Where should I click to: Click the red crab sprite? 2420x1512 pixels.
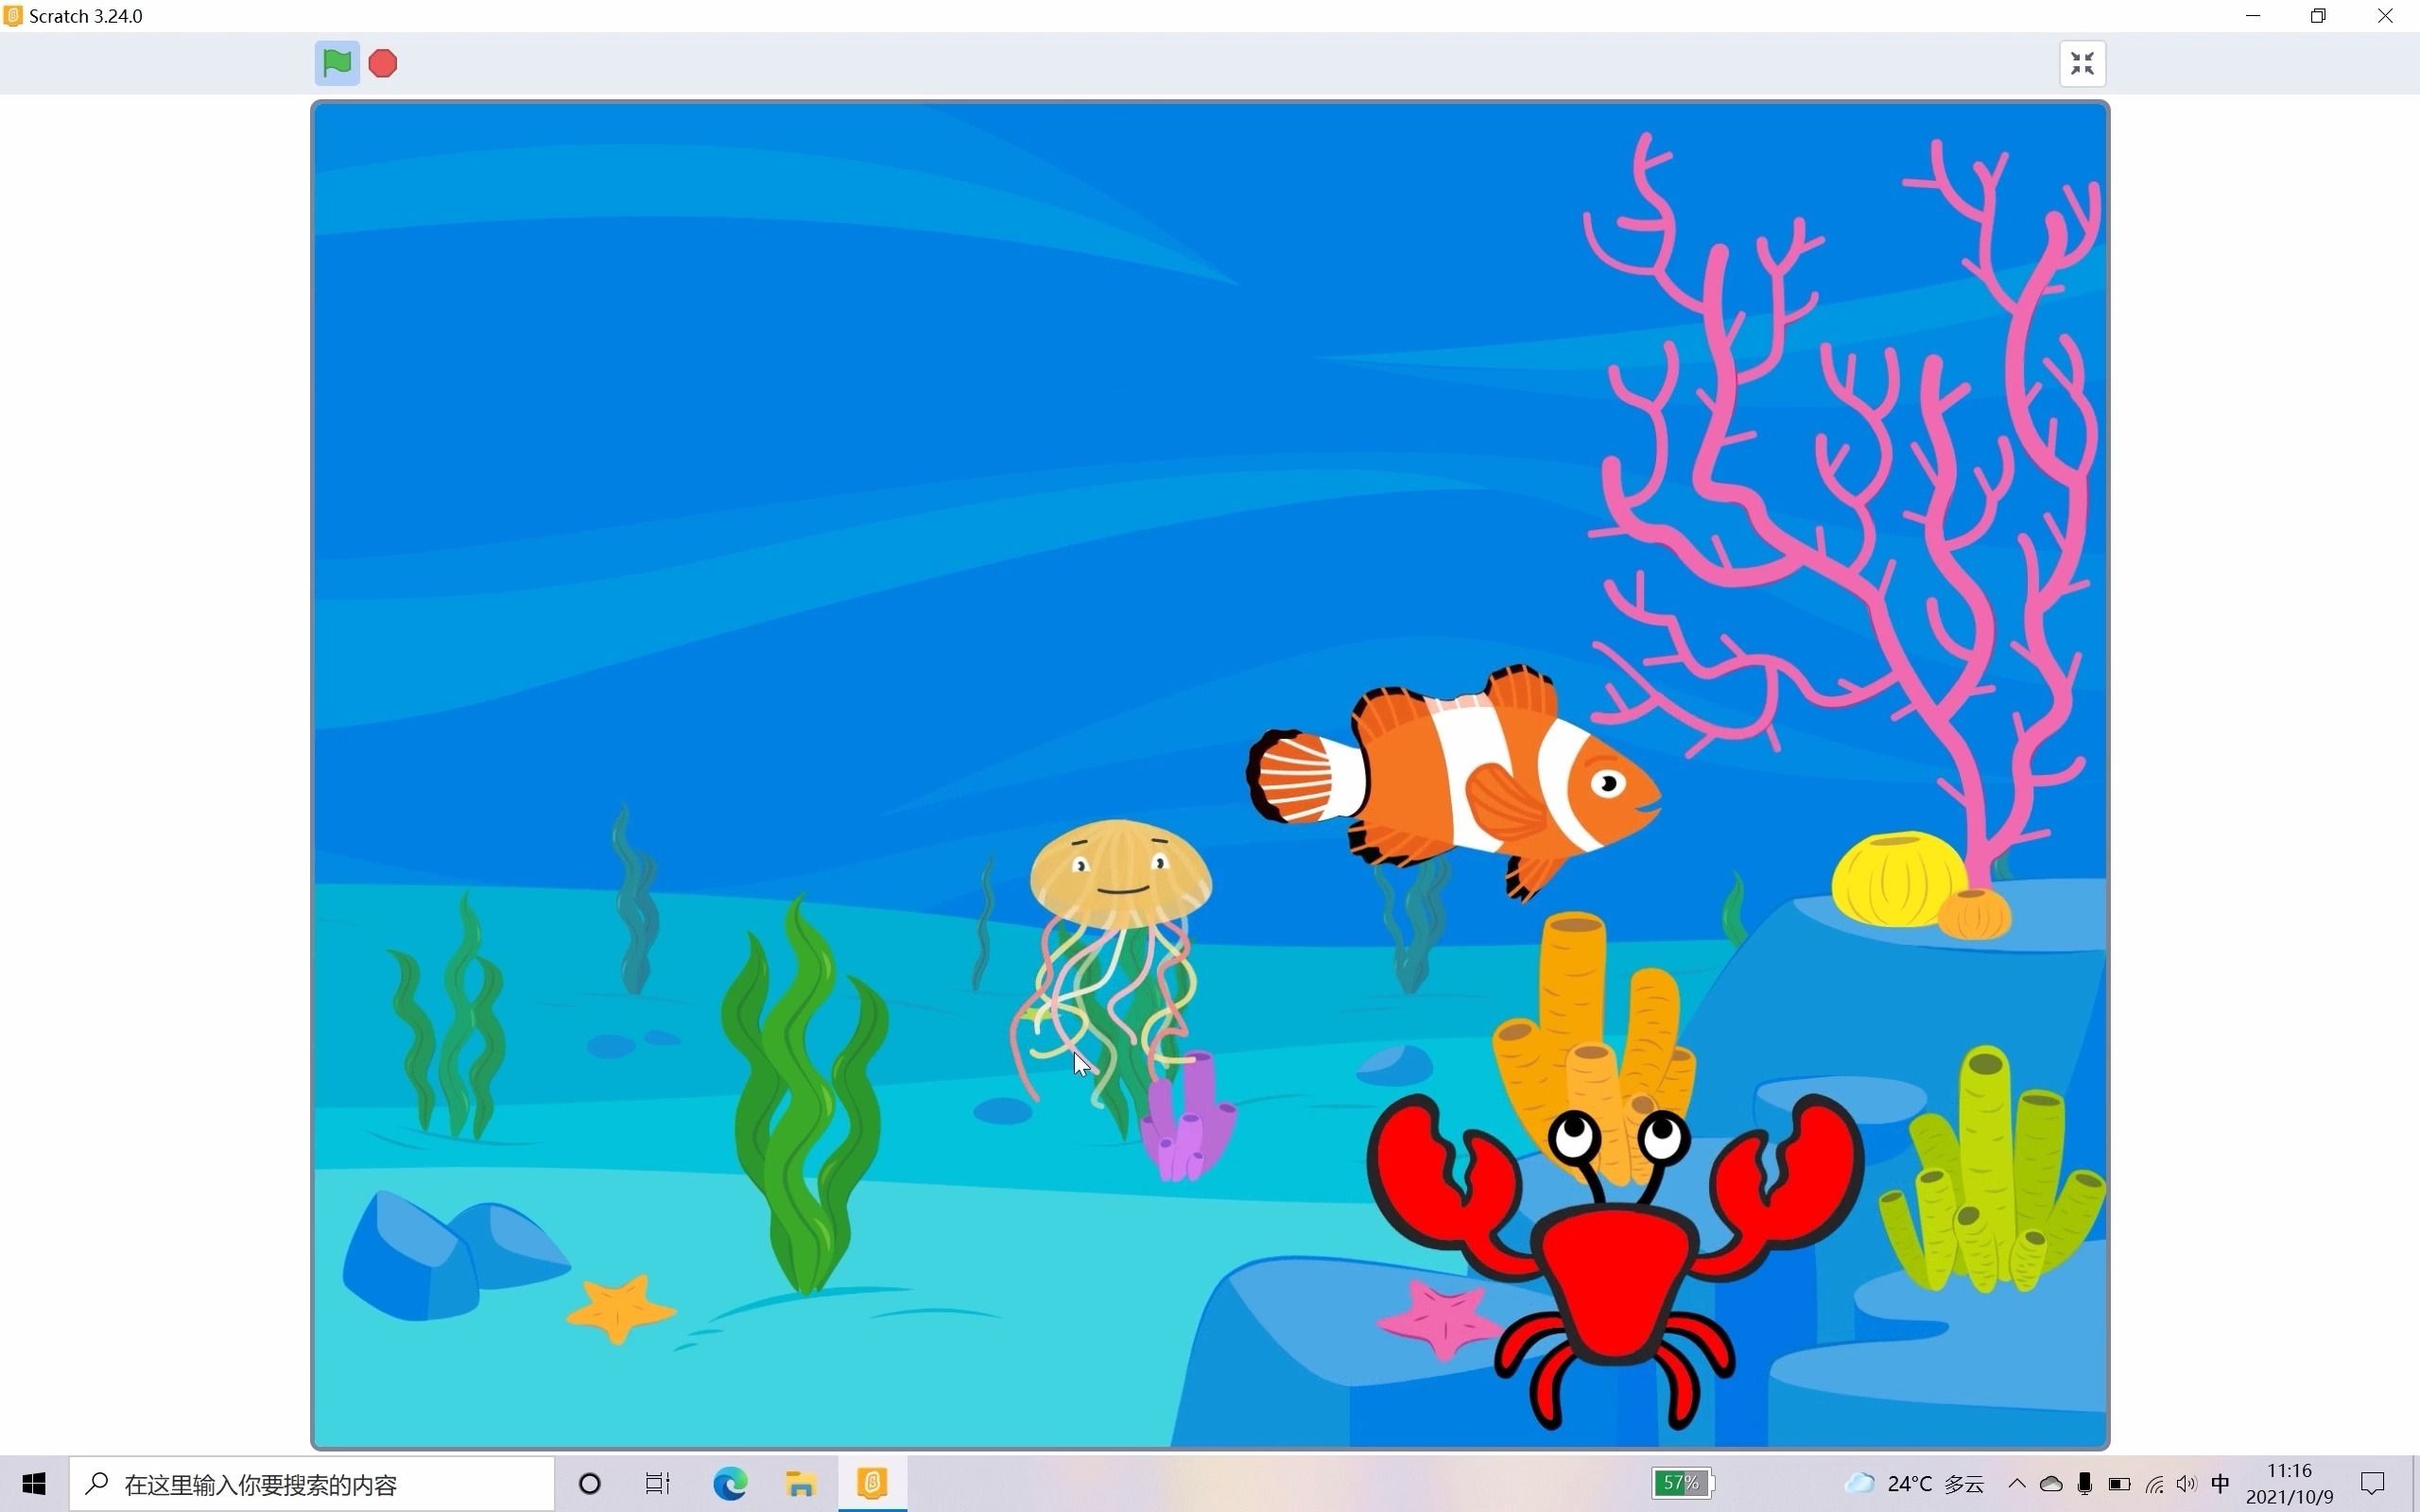[1615, 1262]
